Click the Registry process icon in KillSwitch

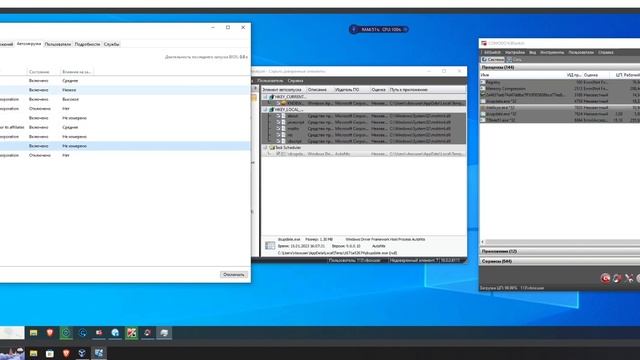[x=483, y=82]
